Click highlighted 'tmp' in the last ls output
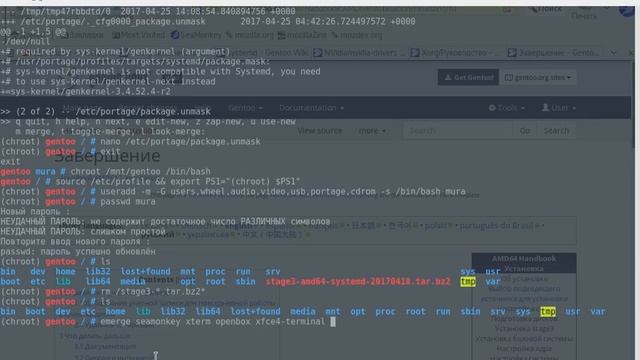Image resolution: width=640 pixels, height=360 pixels. [548, 311]
